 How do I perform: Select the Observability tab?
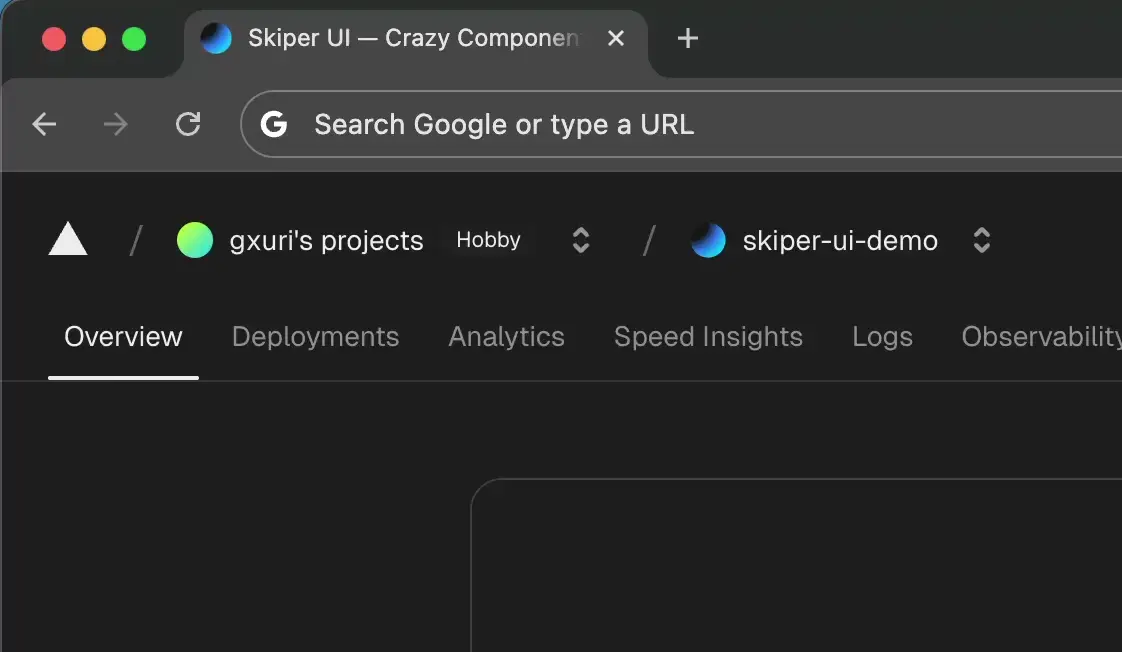click(x=1040, y=337)
